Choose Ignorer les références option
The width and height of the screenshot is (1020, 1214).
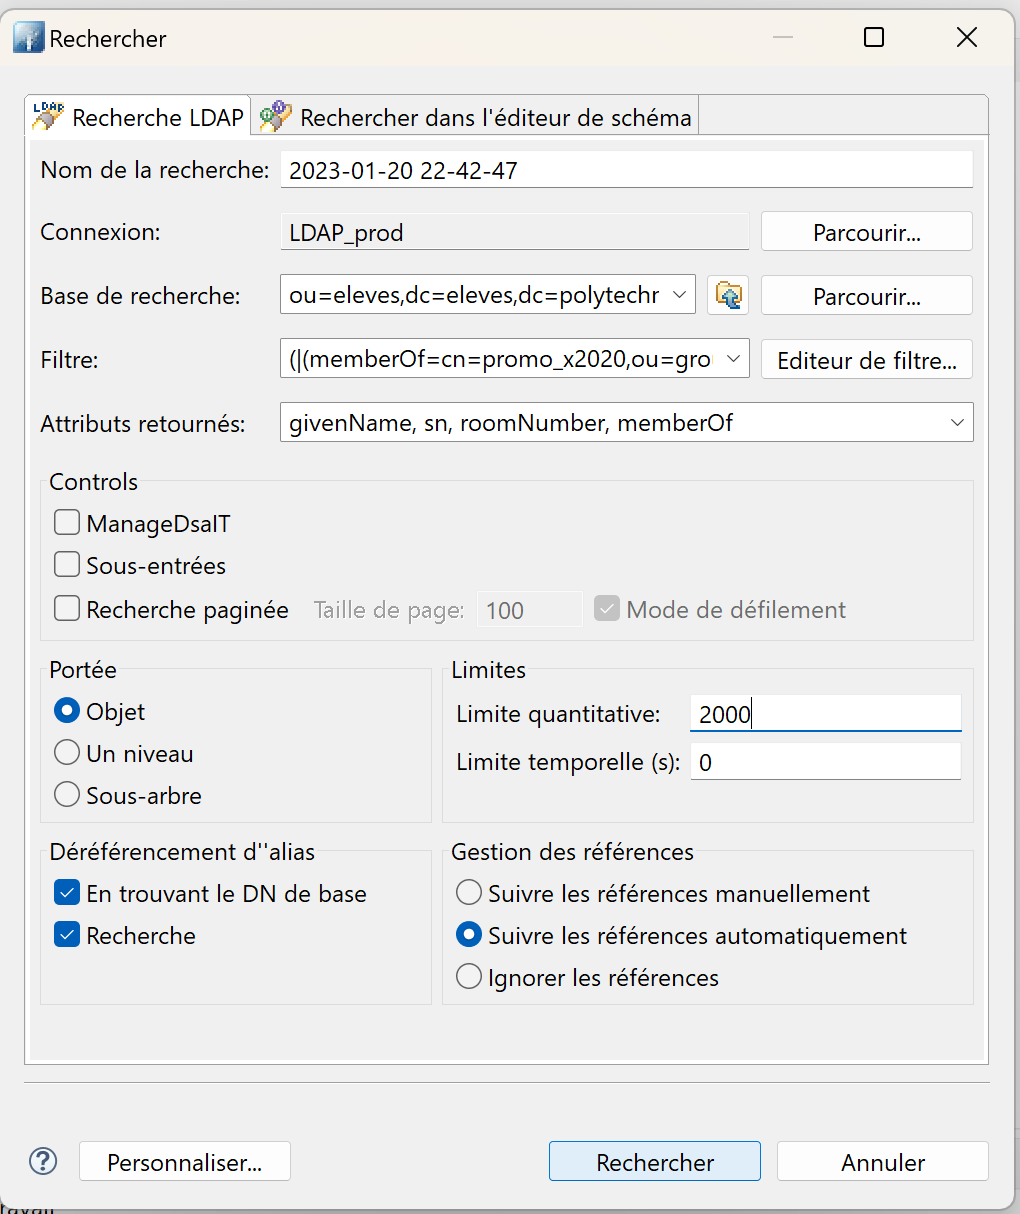tap(469, 977)
